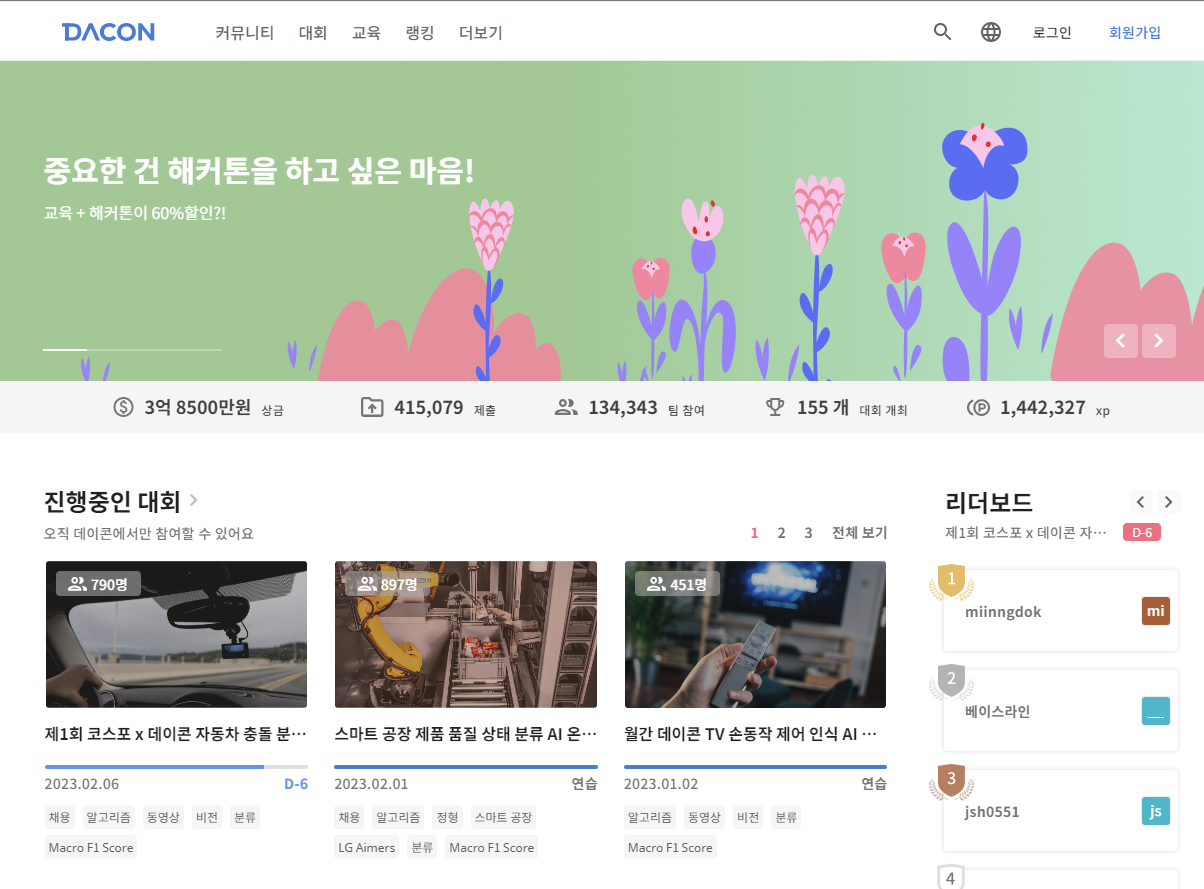
Task: Open the 랭킹 menu
Action: click(420, 32)
